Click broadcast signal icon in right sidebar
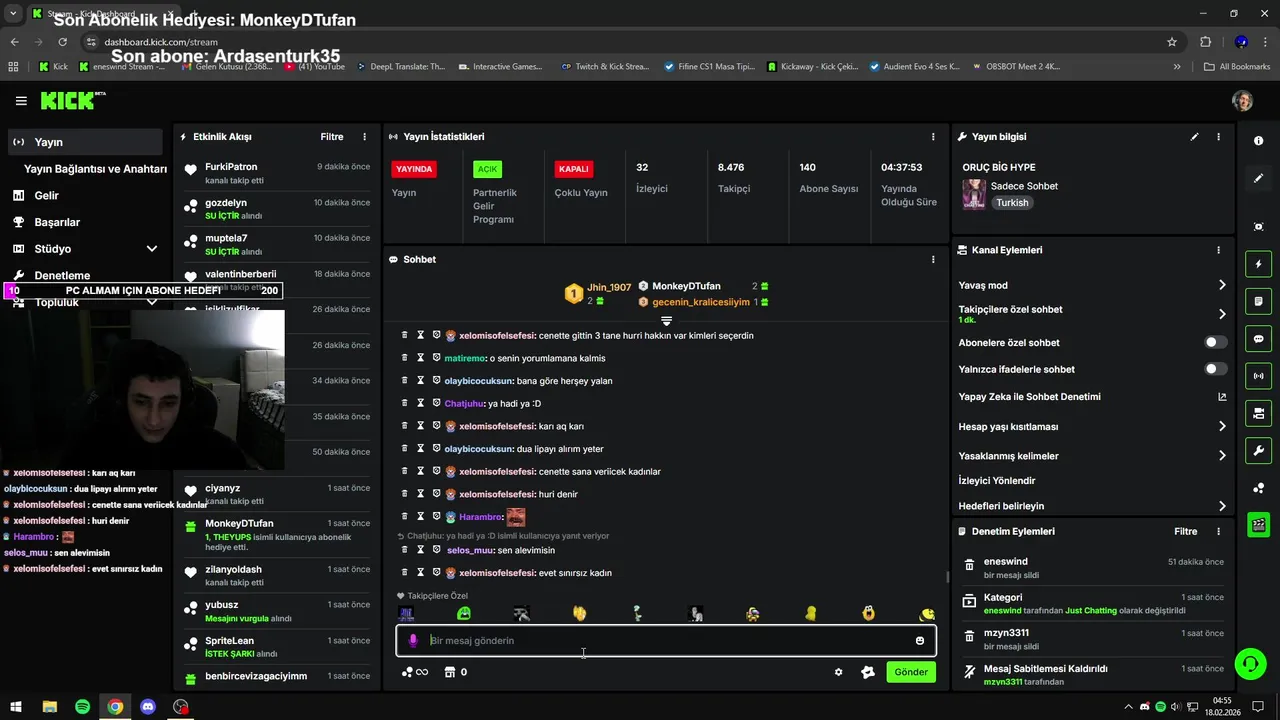This screenshot has height=720, width=1280. pyautogui.click(x=1258, y=376)
